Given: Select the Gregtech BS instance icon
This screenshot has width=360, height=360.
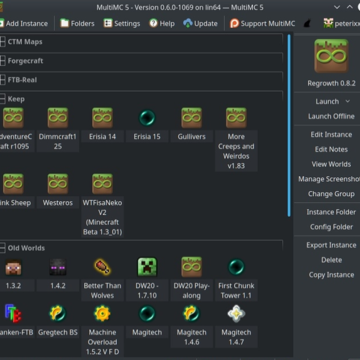Looking at the screenshot, I should click(x=58, y=313).
